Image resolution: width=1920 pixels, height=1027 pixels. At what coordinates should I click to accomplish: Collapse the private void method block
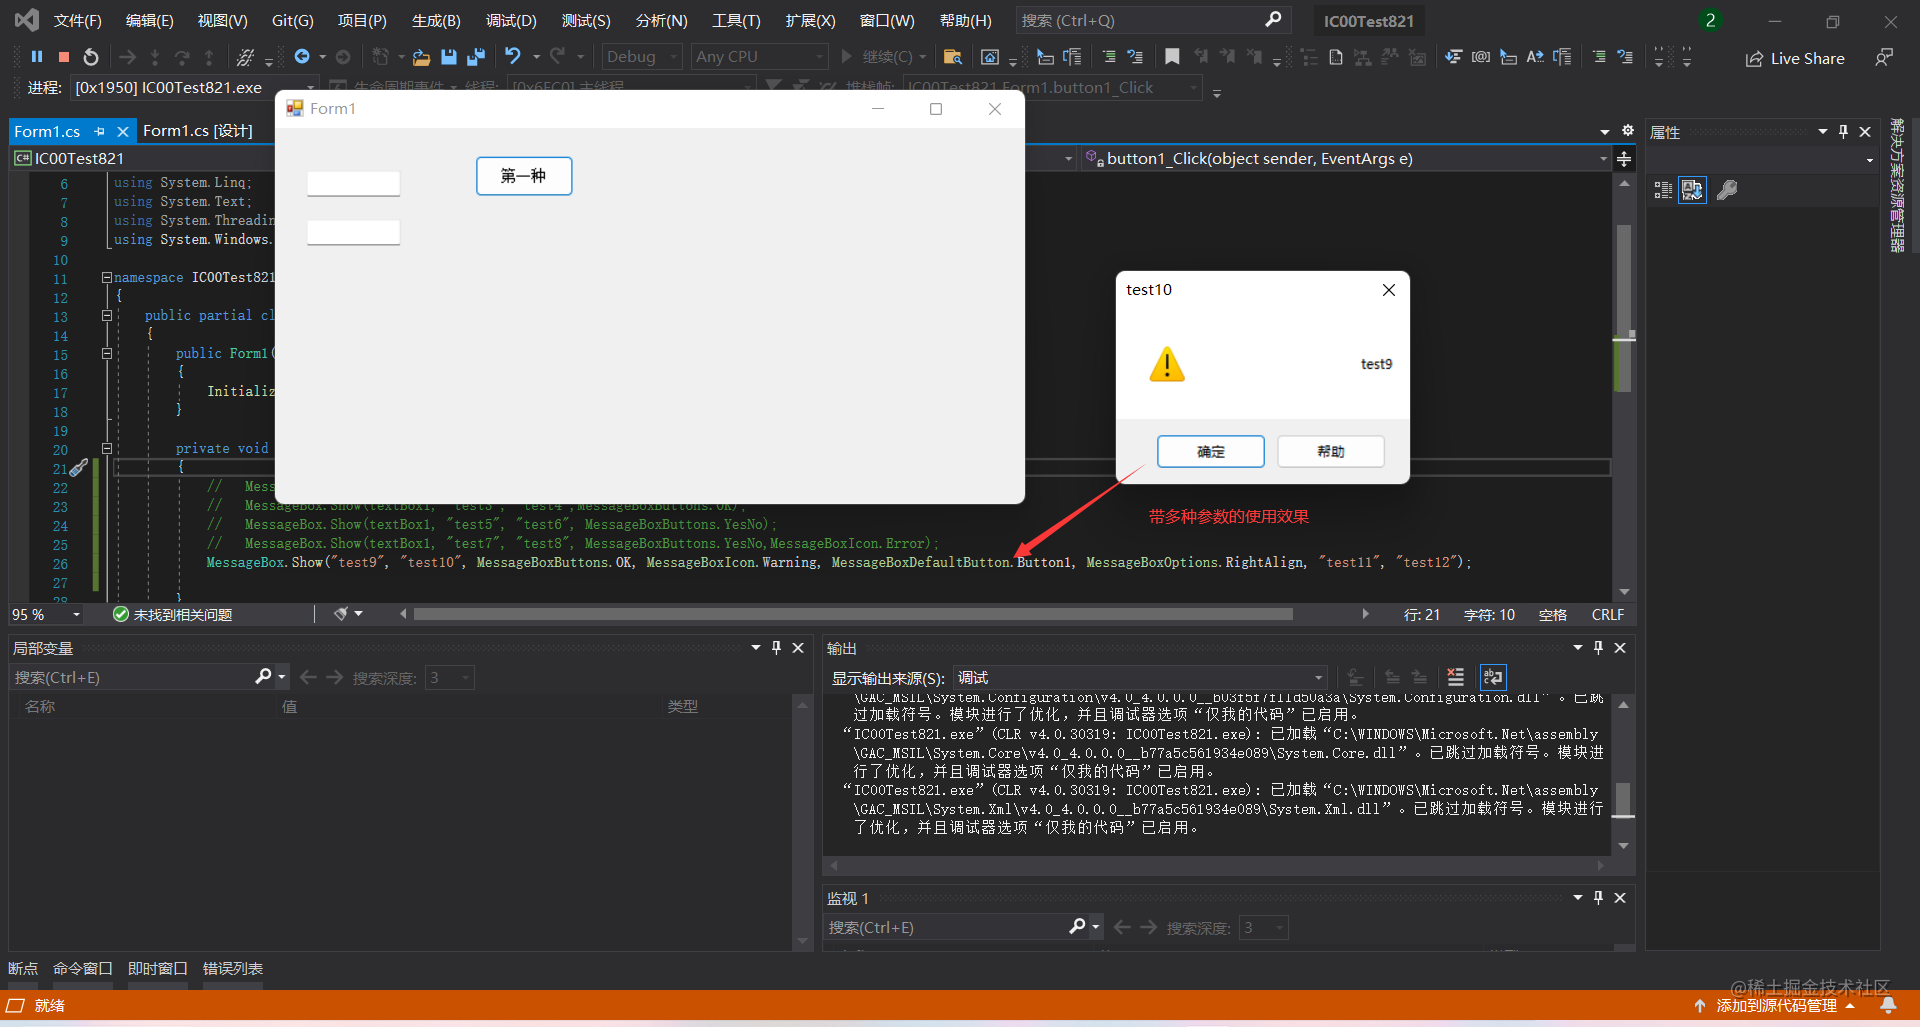[107, 449]
